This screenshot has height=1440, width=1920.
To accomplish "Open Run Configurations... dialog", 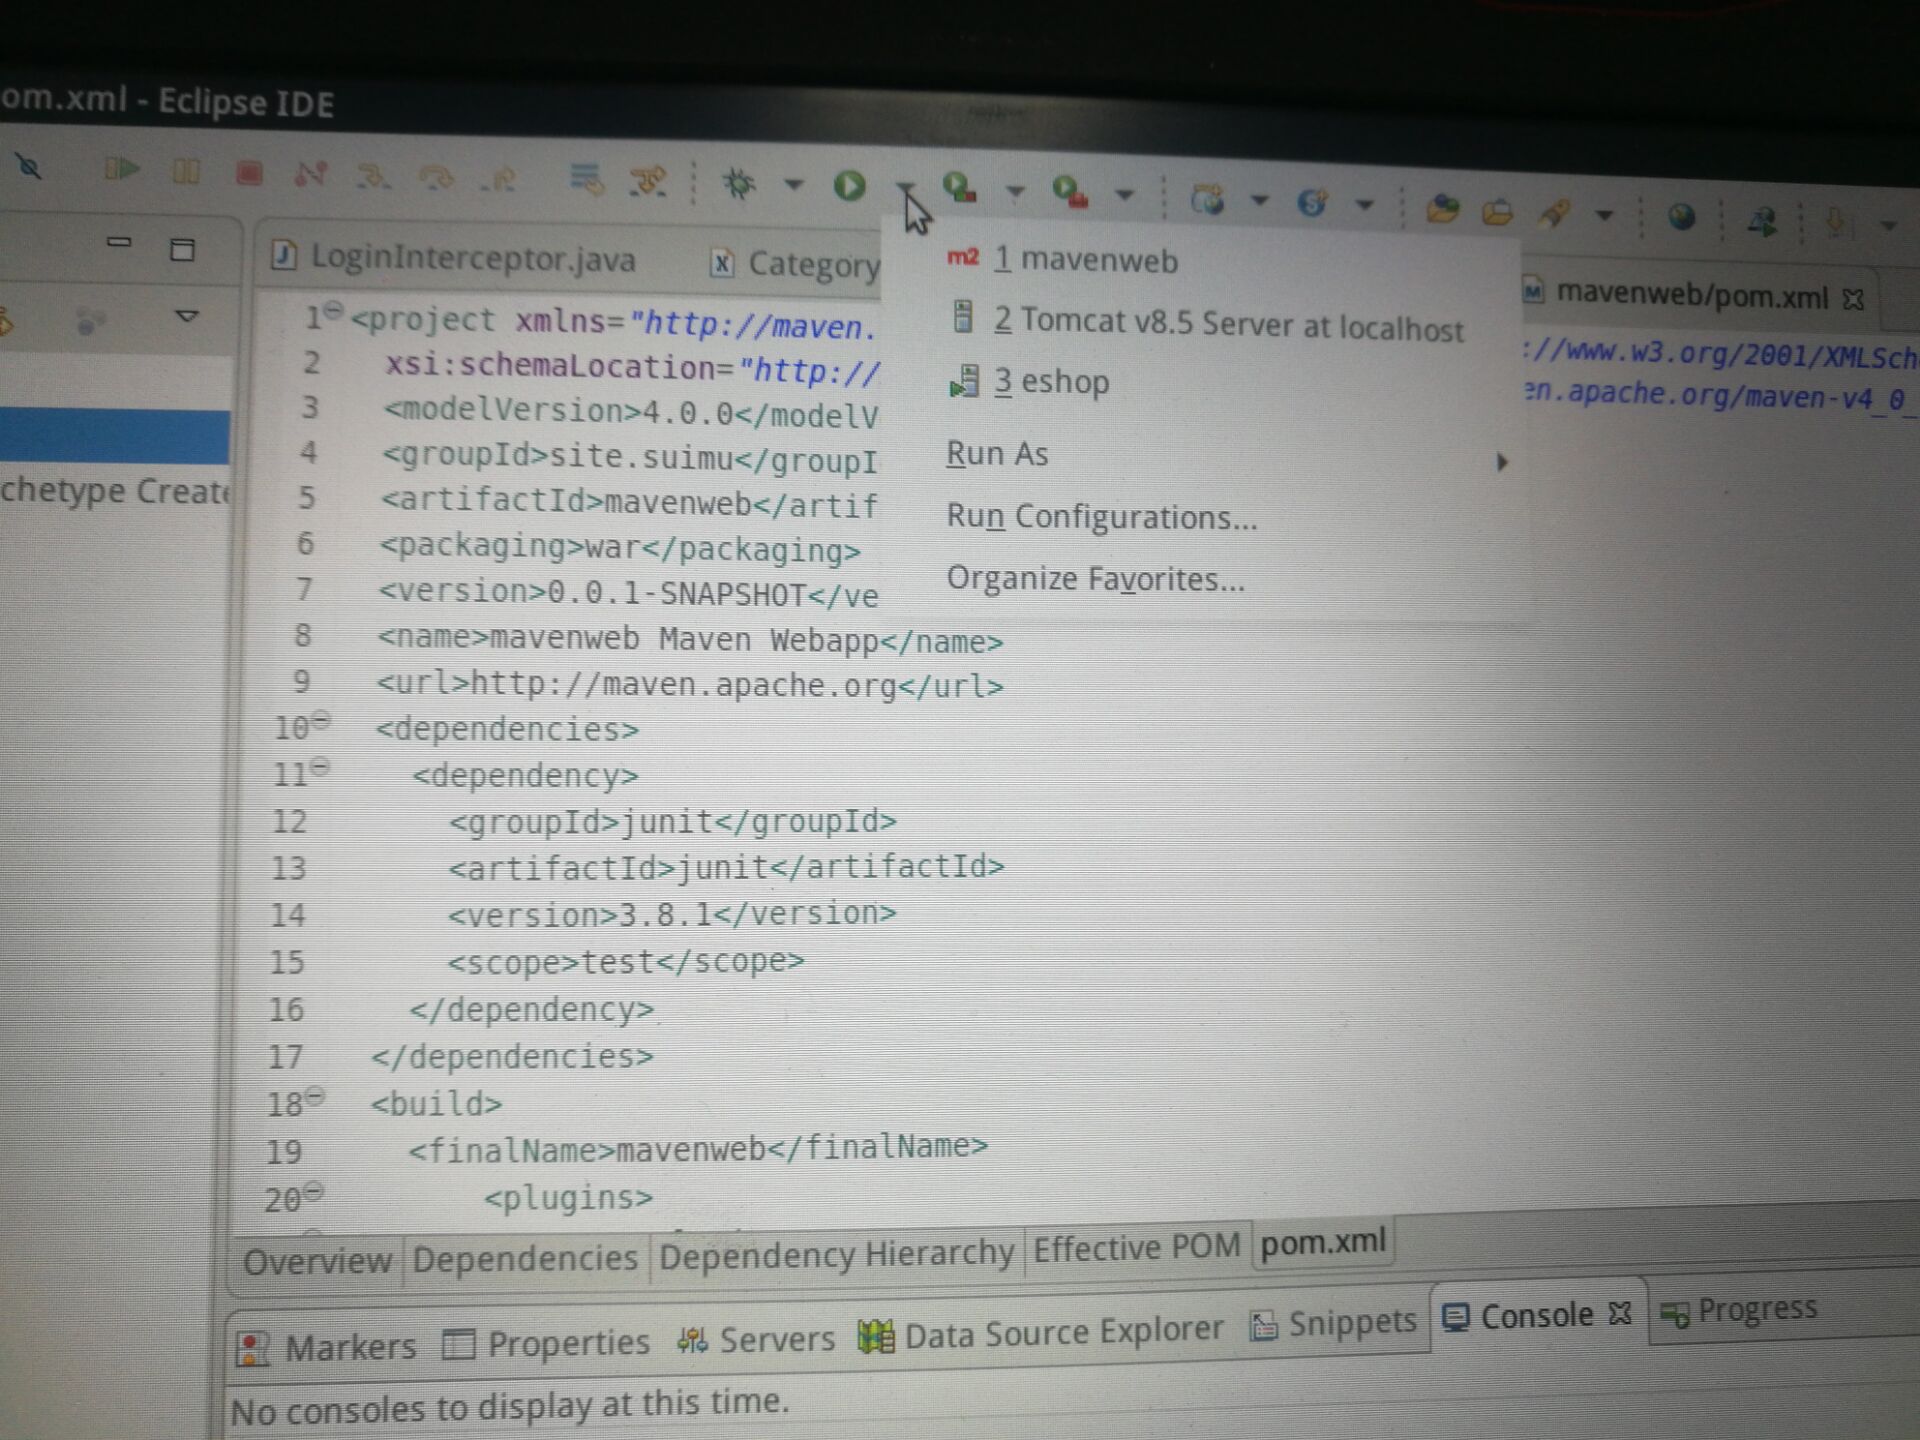I will click(x=1101, y=517).
